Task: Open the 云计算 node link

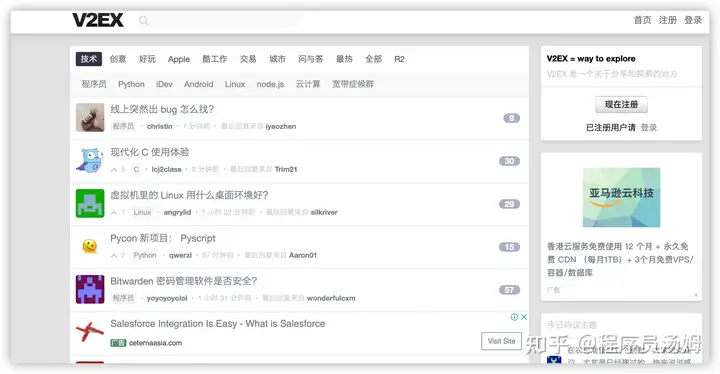Action: [308, 84]
